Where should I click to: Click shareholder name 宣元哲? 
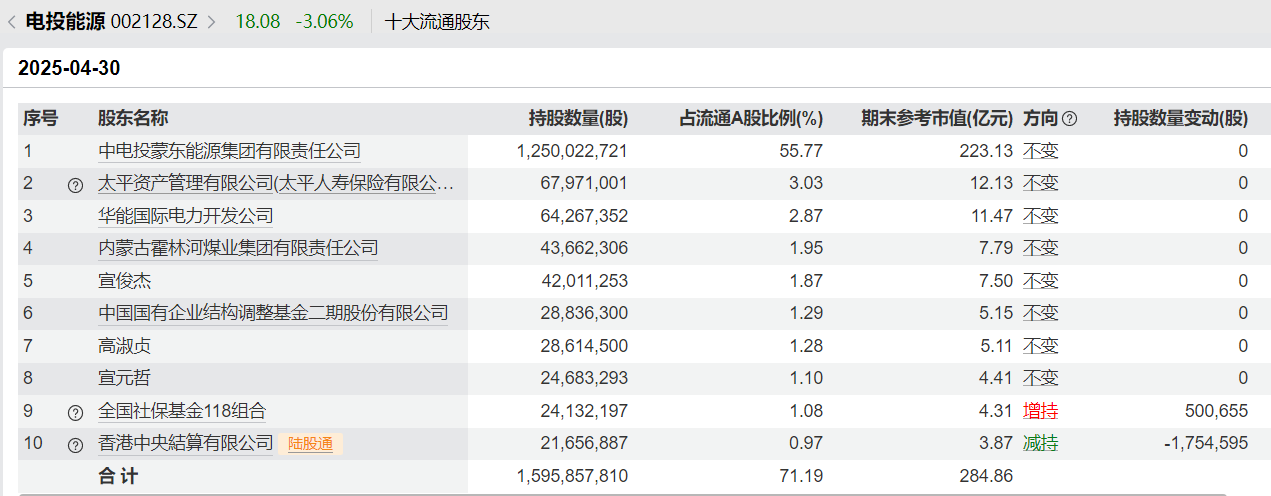click(124, 378)
